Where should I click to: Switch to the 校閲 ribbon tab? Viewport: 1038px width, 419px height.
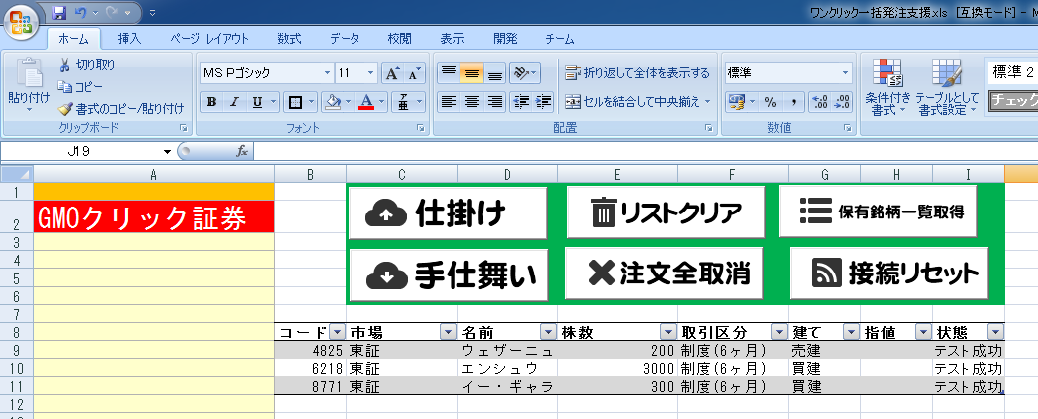[399, 39]
